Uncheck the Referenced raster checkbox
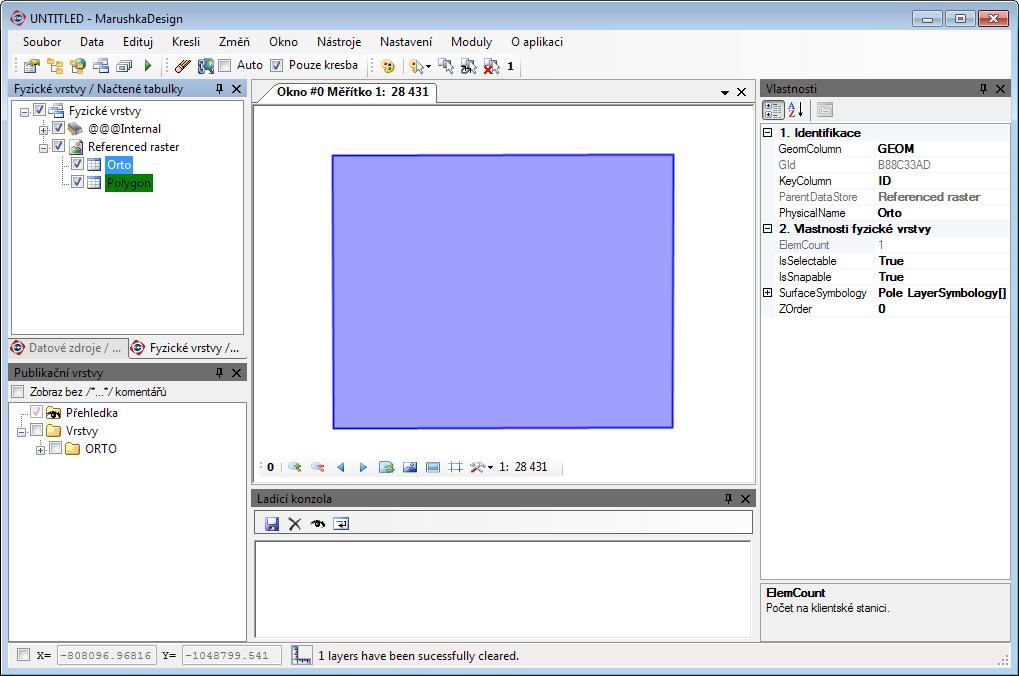1019x676 pixels. click(58, 146)
